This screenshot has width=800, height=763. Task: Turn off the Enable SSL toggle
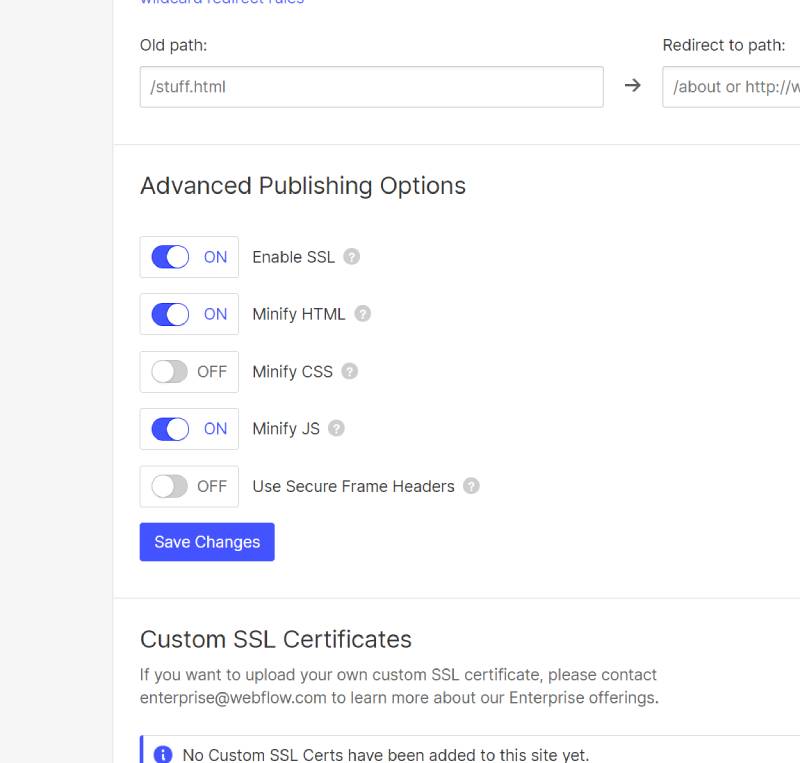[x=170, y=257]
